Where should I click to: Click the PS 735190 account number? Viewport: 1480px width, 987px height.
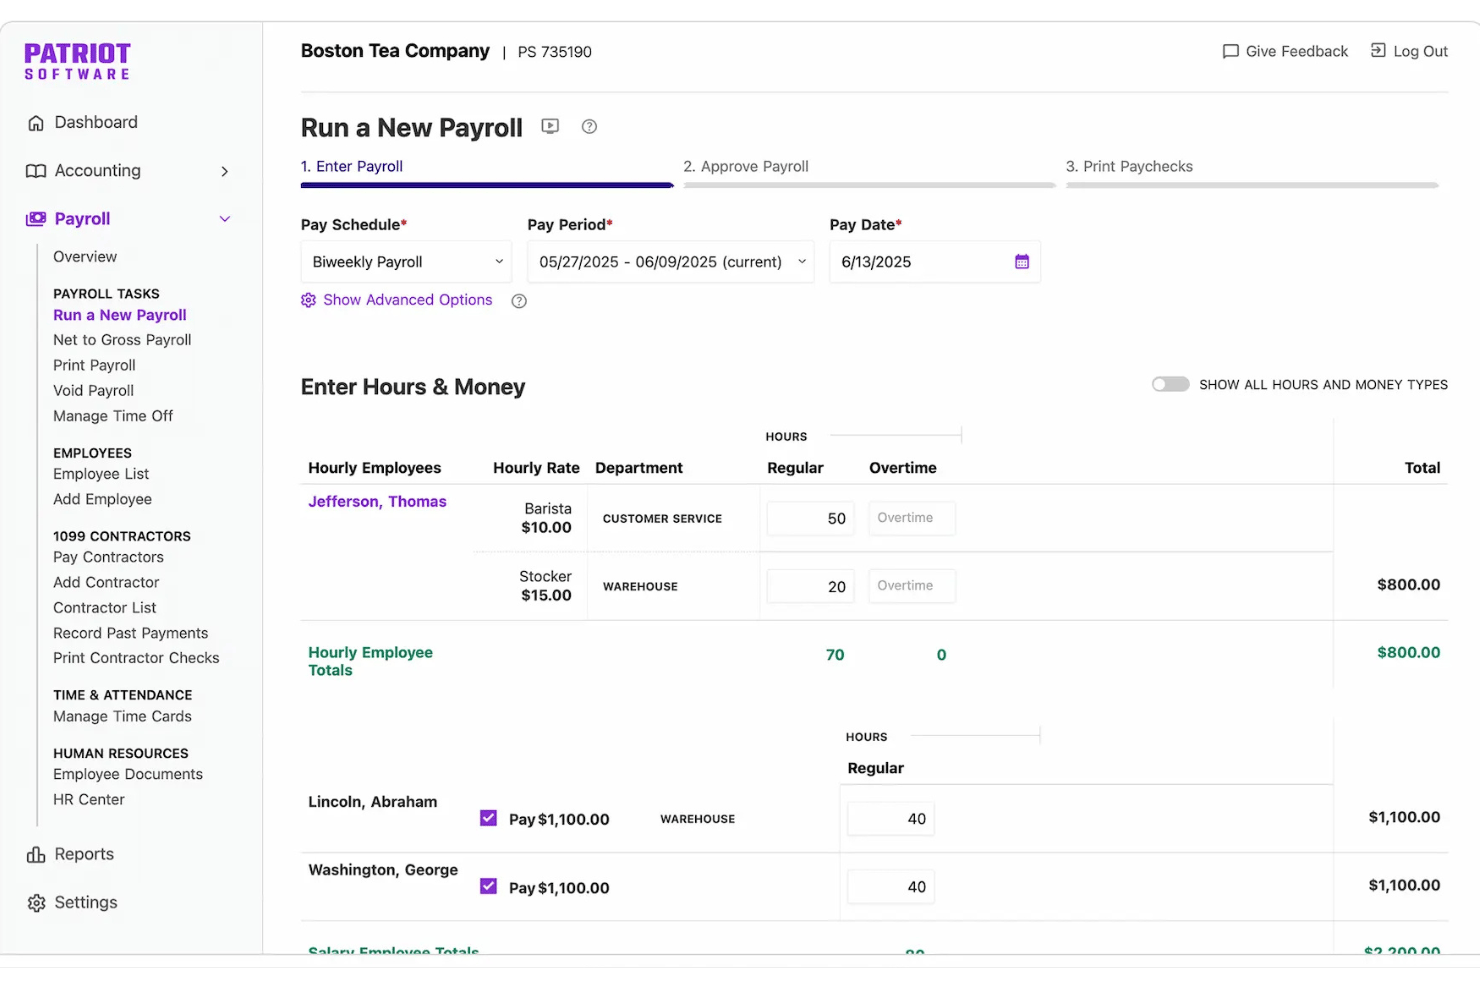[x=554, y=52]
